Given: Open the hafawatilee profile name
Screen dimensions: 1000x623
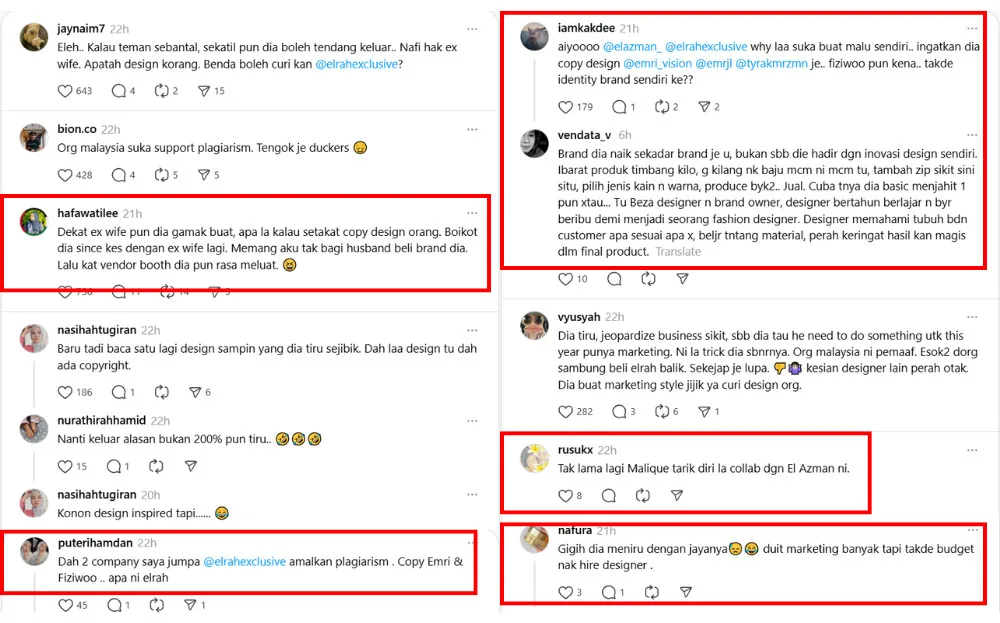Looking at the screenshot, I should coord(87,213).
